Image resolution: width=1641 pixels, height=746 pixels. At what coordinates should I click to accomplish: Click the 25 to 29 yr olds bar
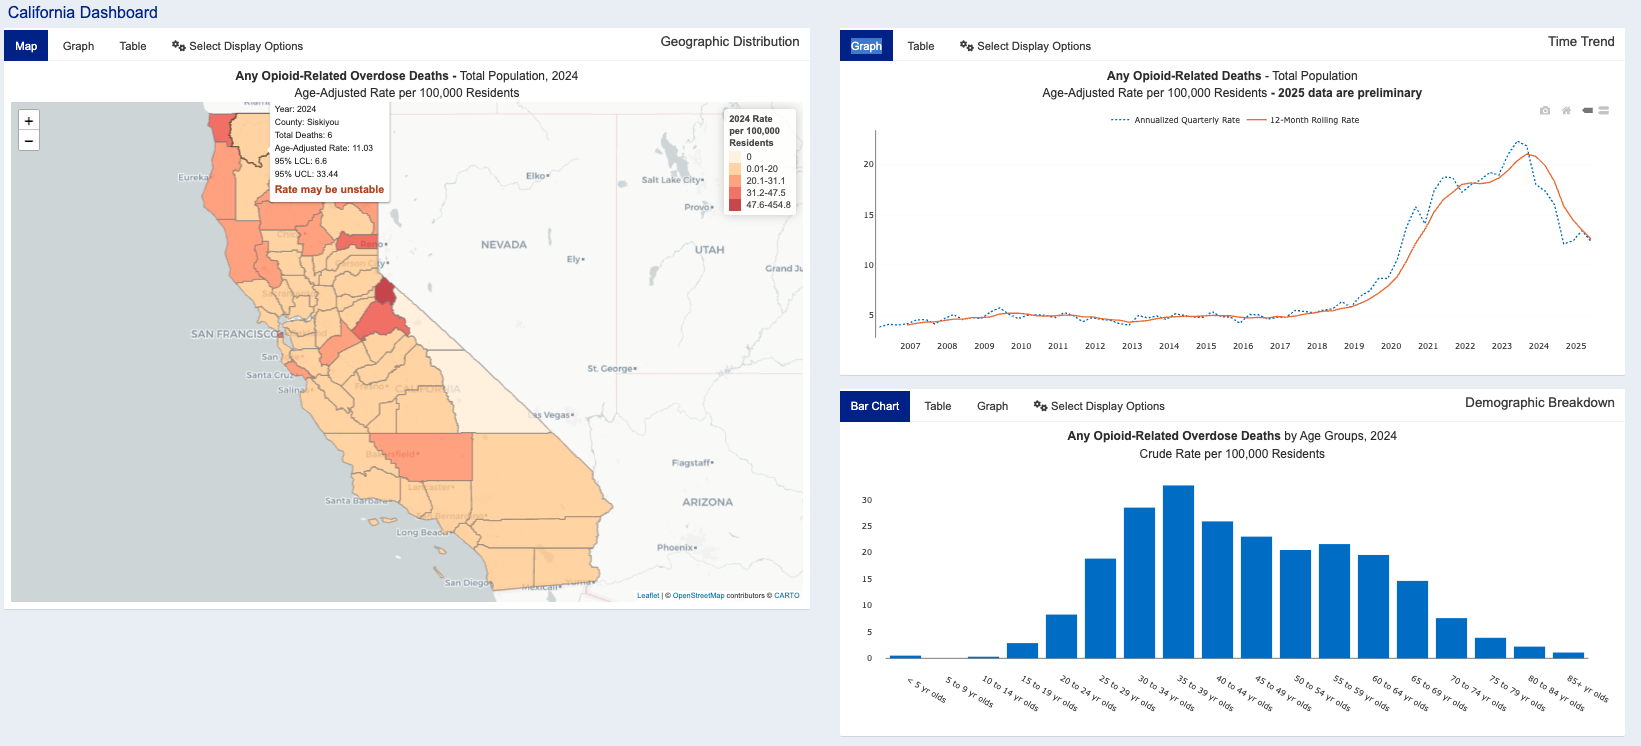click(x=1100, y=608)
